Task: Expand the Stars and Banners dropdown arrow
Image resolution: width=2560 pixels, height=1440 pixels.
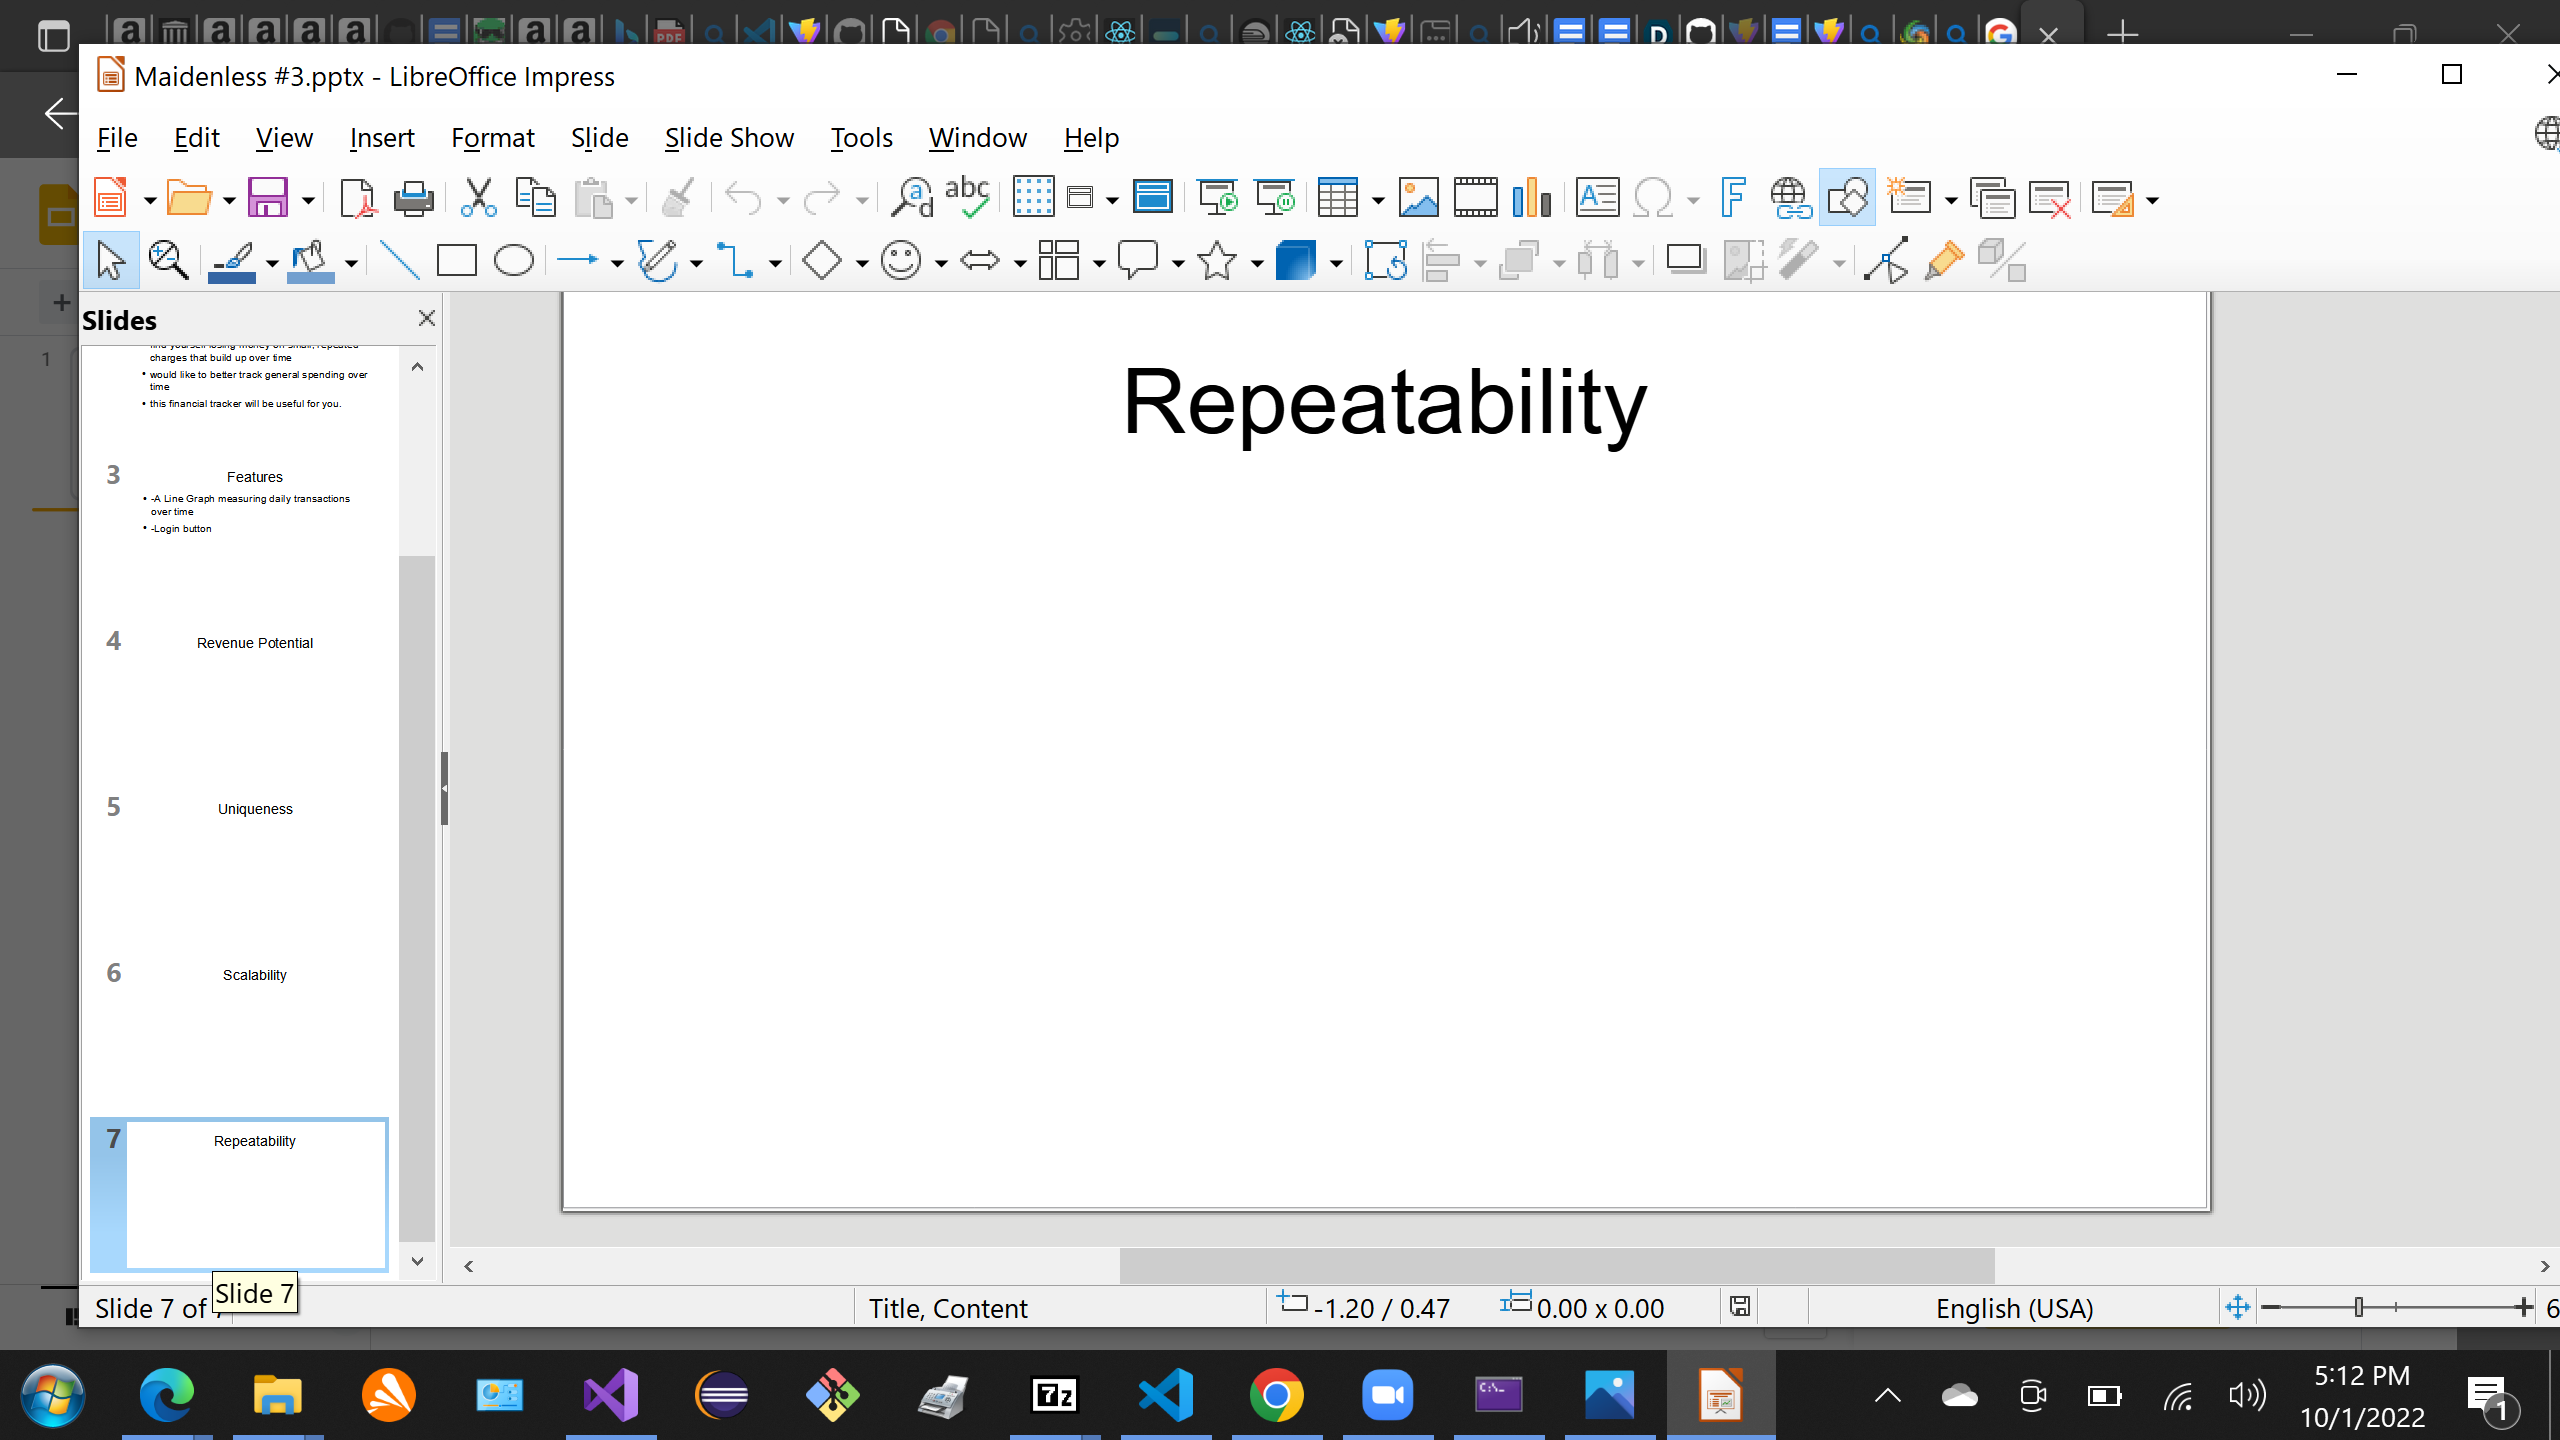Action: (1257, 263)
